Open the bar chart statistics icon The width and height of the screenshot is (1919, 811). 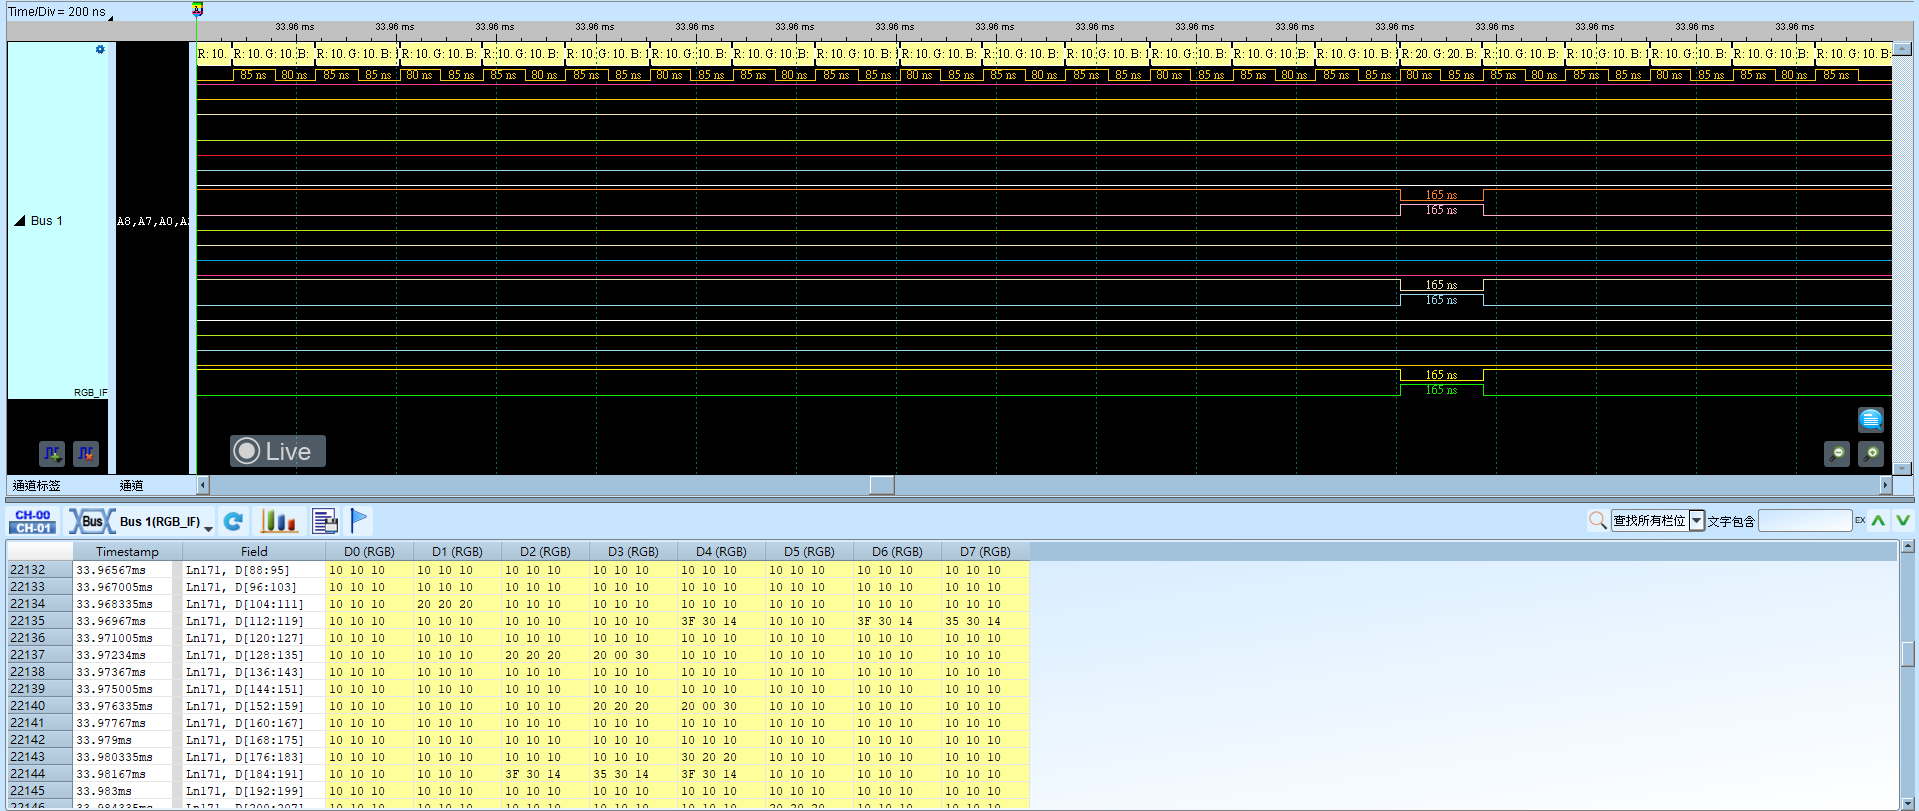(279, 521)
